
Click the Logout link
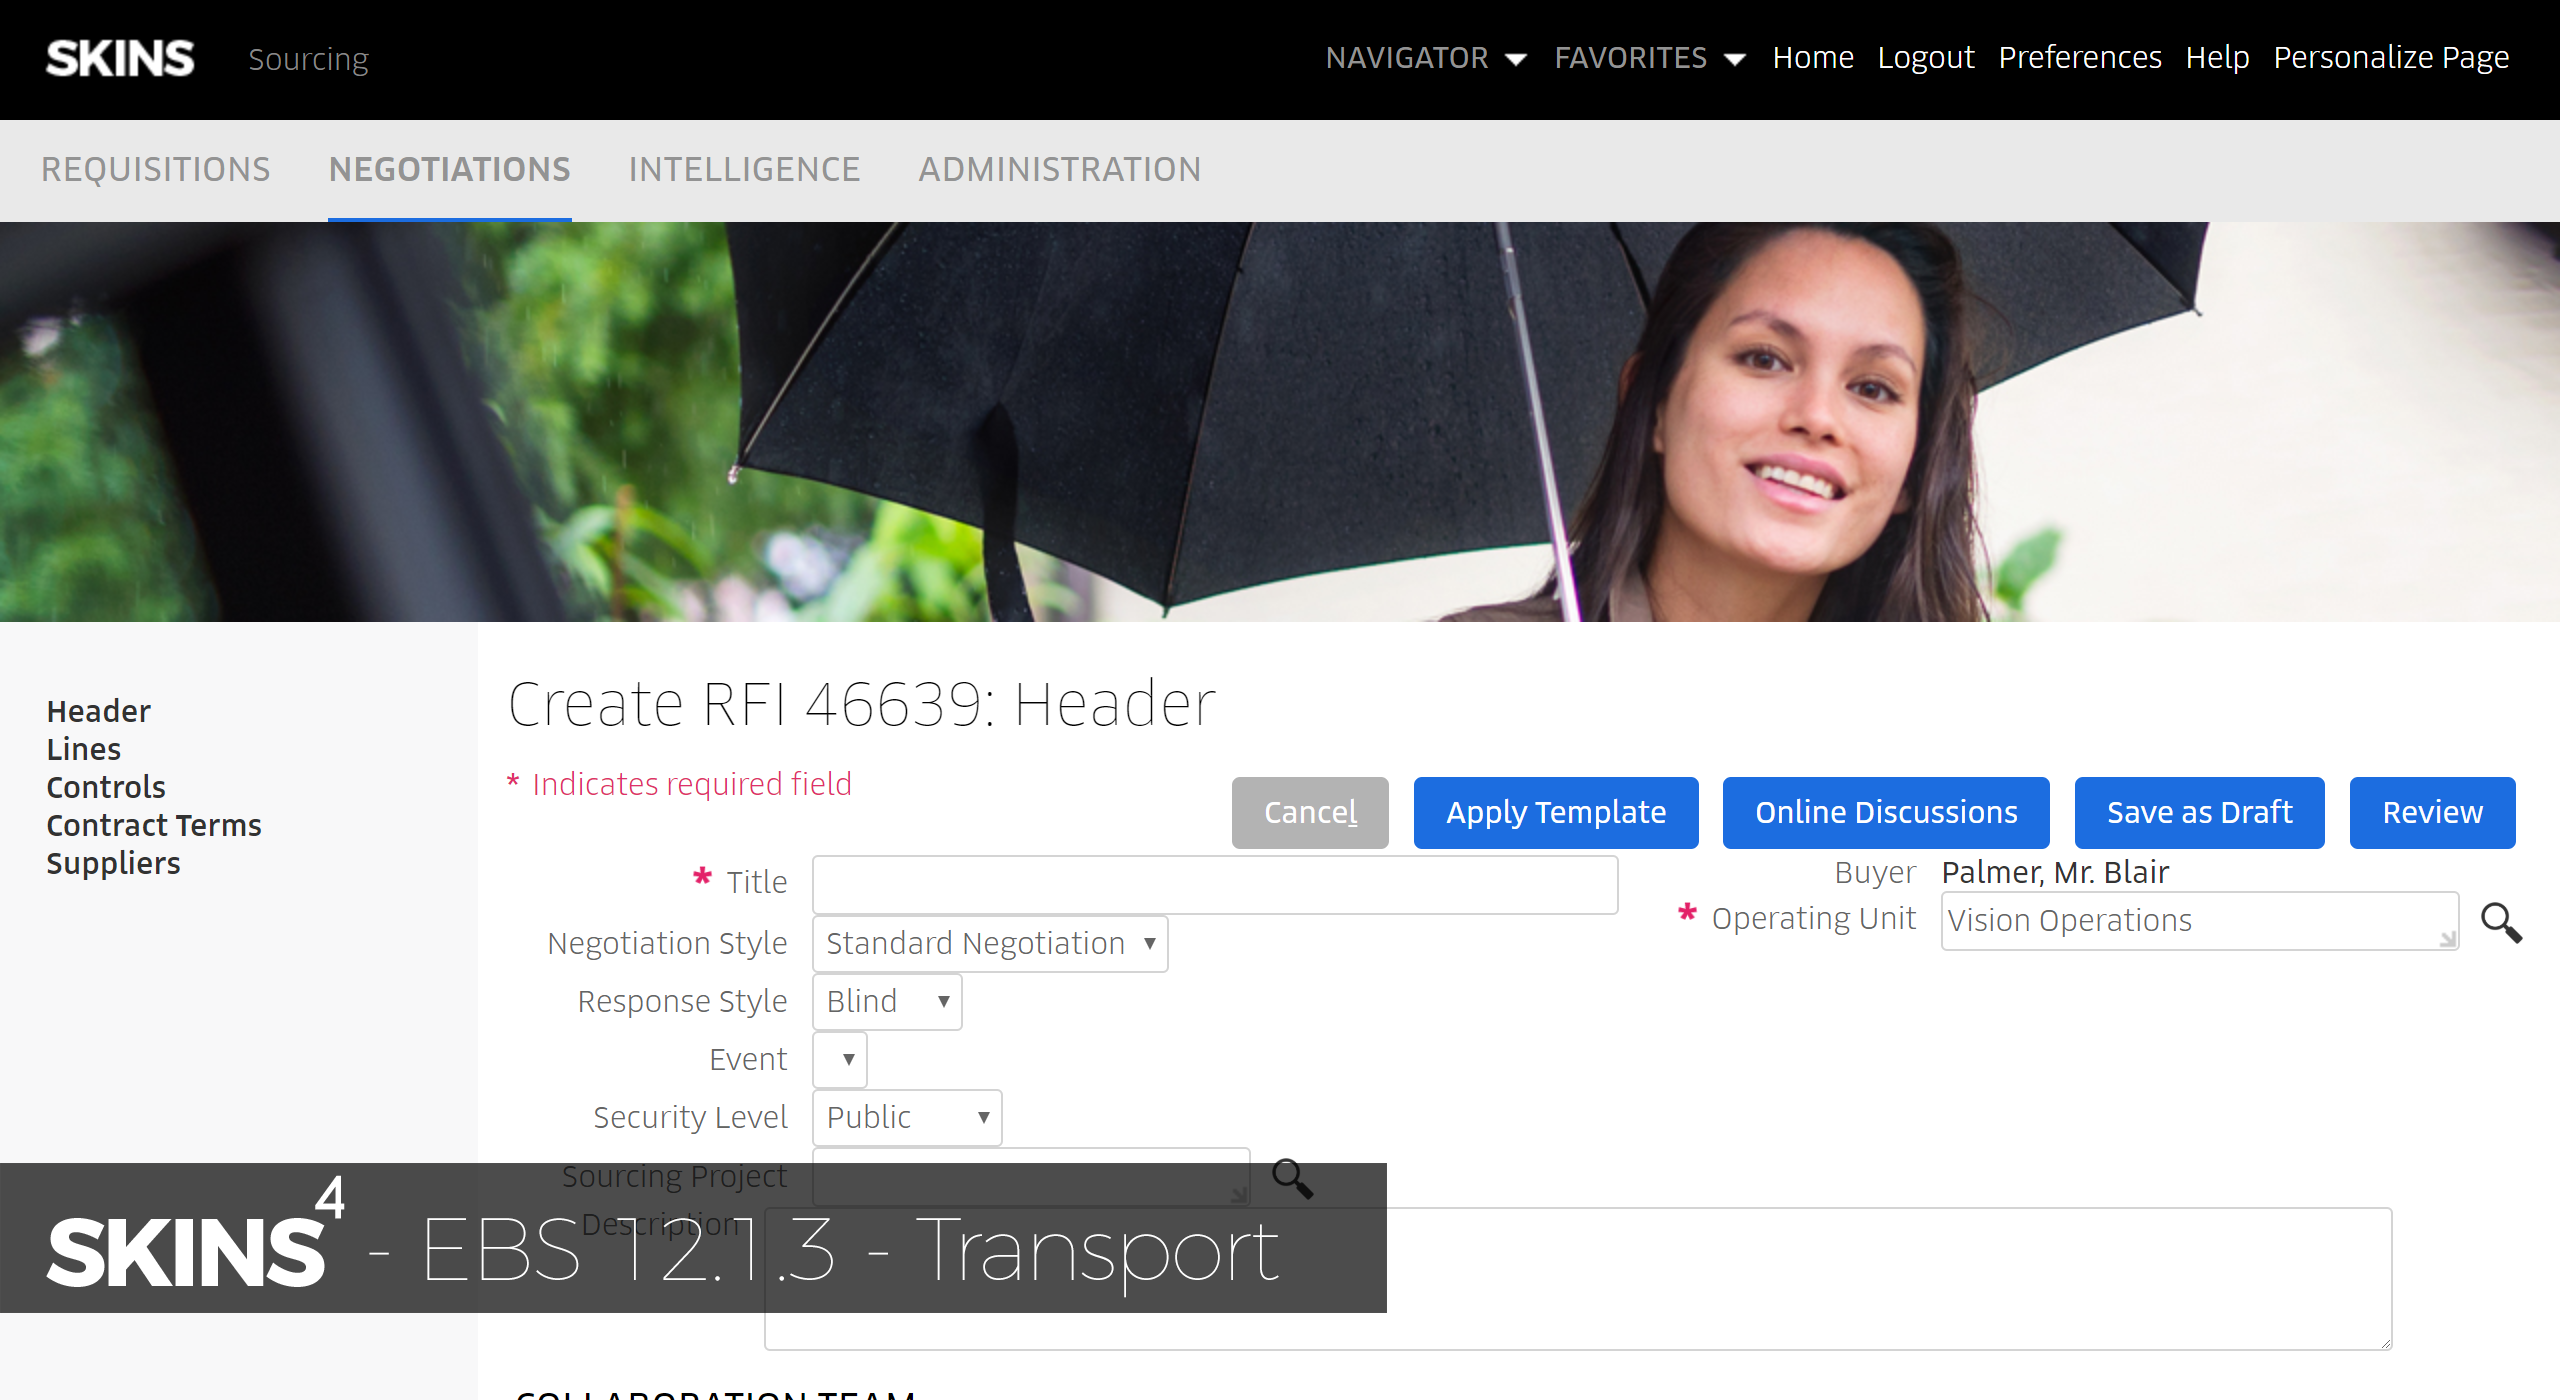(x=1926, y=58)
